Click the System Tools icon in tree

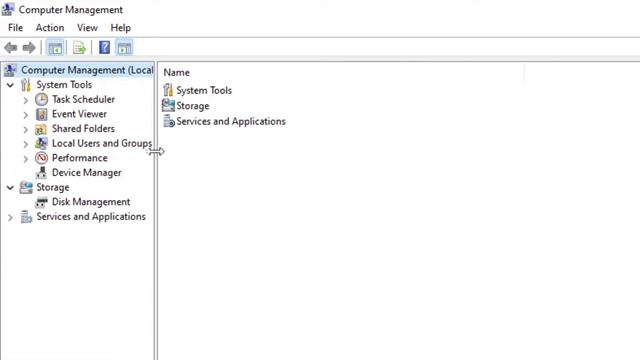coord(26,85)
